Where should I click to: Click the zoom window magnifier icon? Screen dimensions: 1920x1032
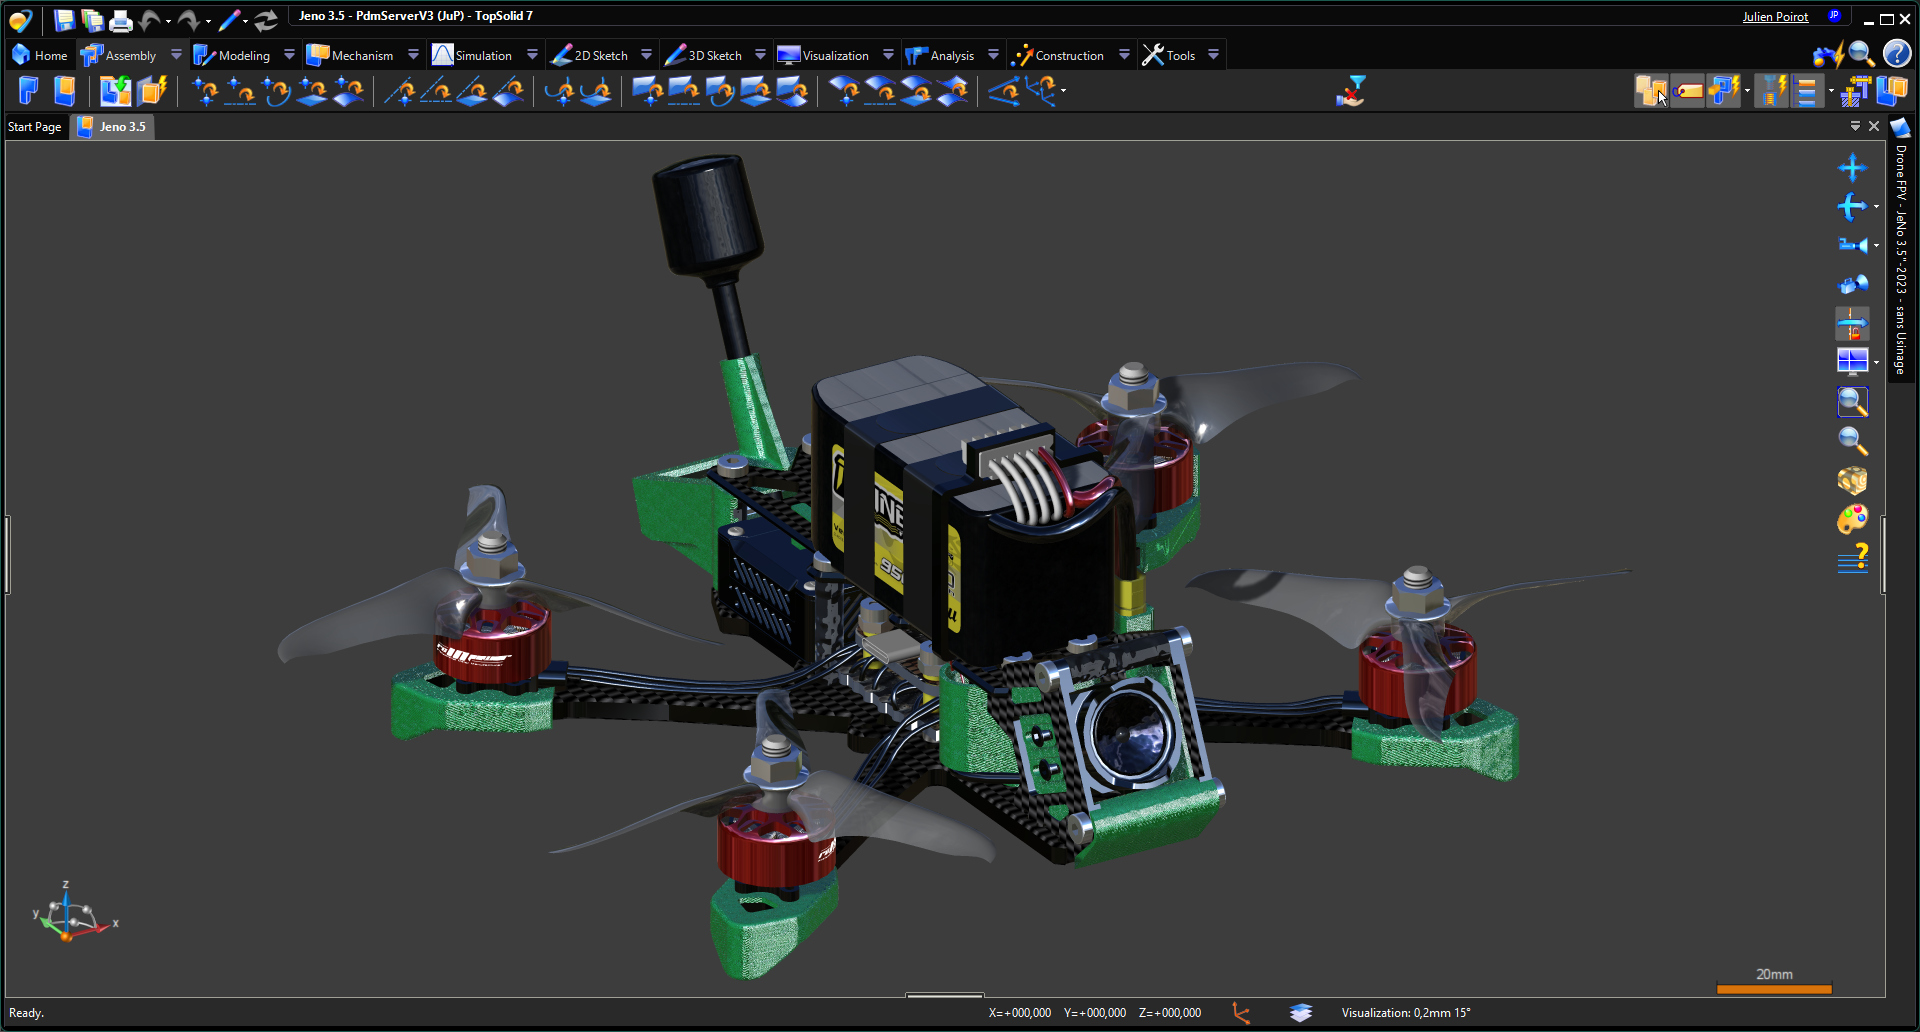coord(1852,402)
